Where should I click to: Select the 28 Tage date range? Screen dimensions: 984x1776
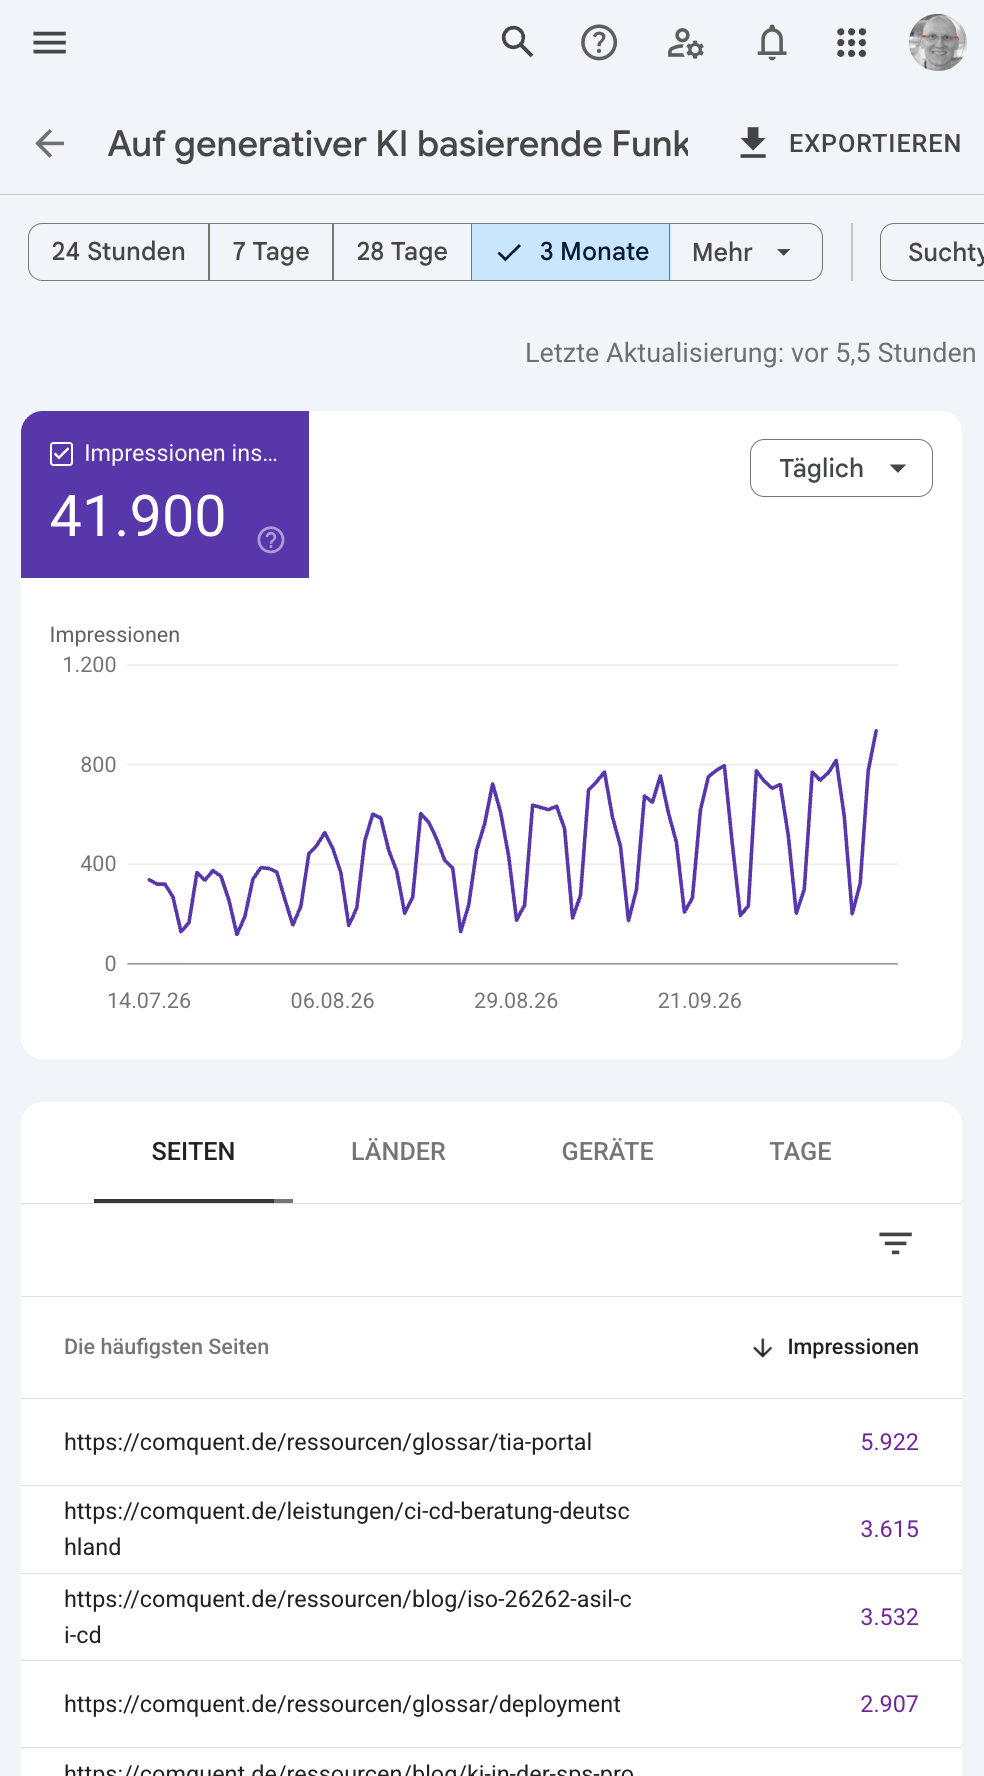pyautogui.click(x=402, y=252)
